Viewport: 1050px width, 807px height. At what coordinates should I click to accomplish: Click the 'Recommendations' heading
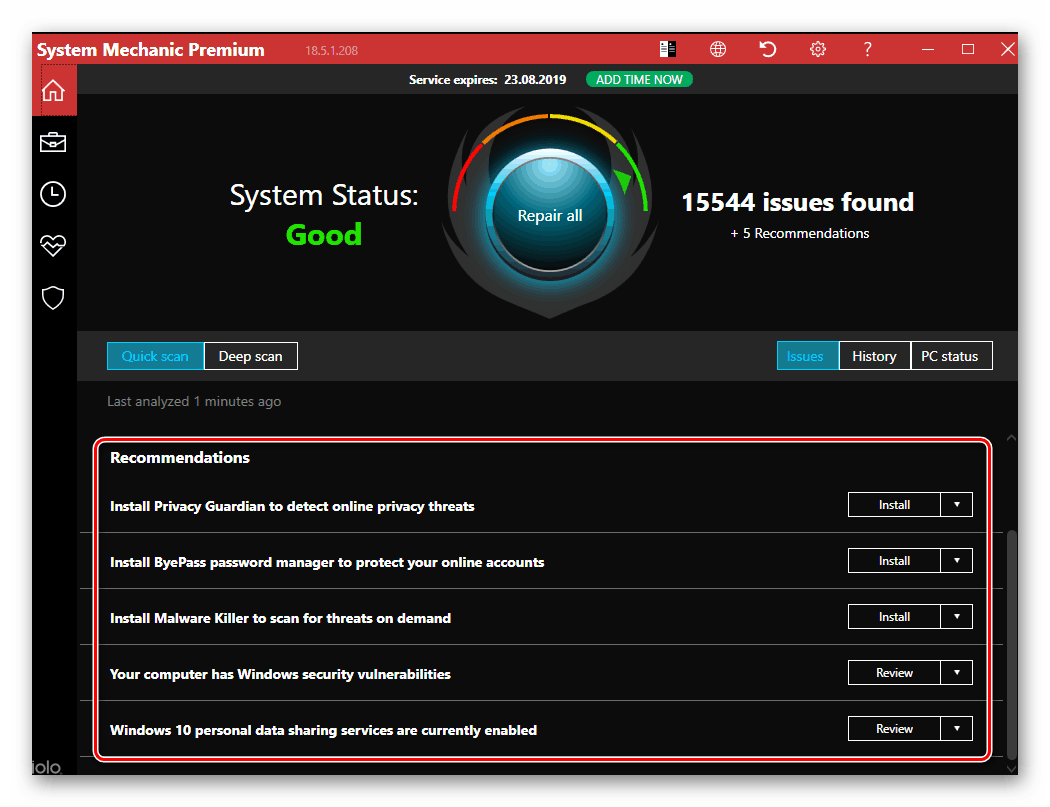coord(179,457)
